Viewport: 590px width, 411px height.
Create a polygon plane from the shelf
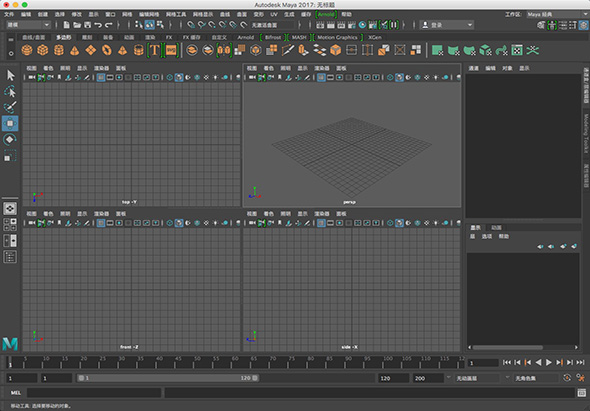(x=91, y=50)
